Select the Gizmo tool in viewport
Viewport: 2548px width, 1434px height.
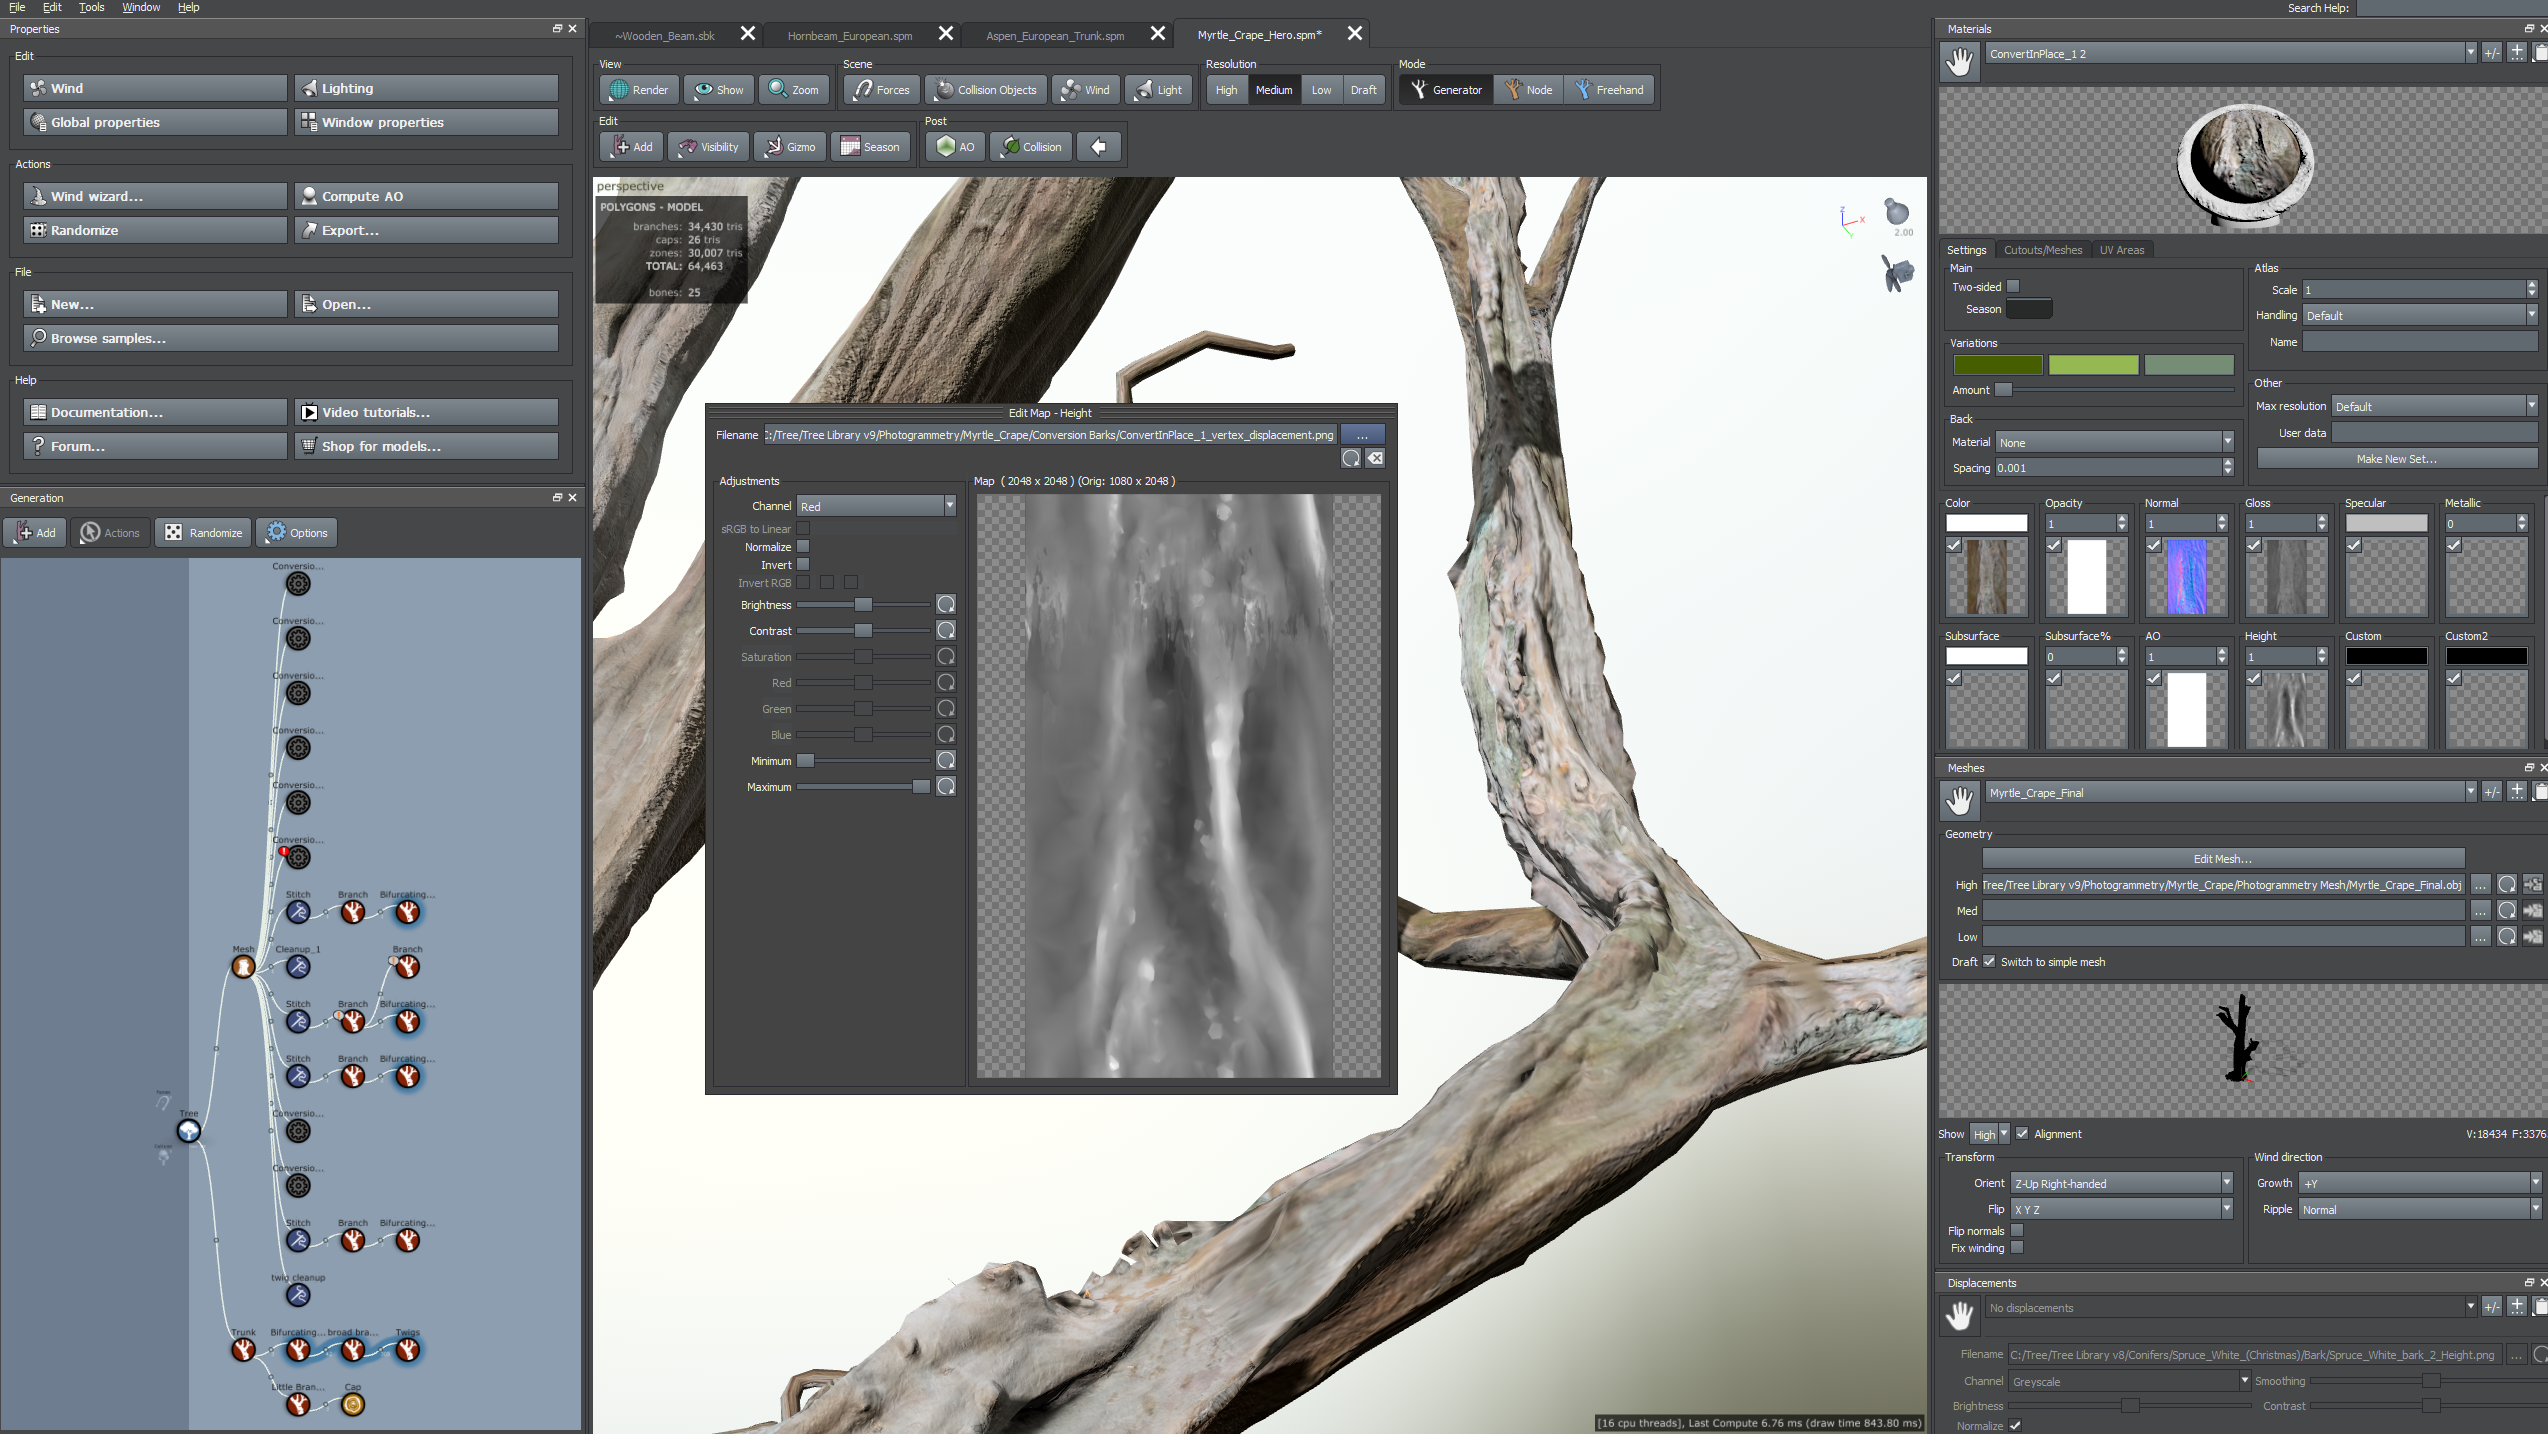[794, 145]
